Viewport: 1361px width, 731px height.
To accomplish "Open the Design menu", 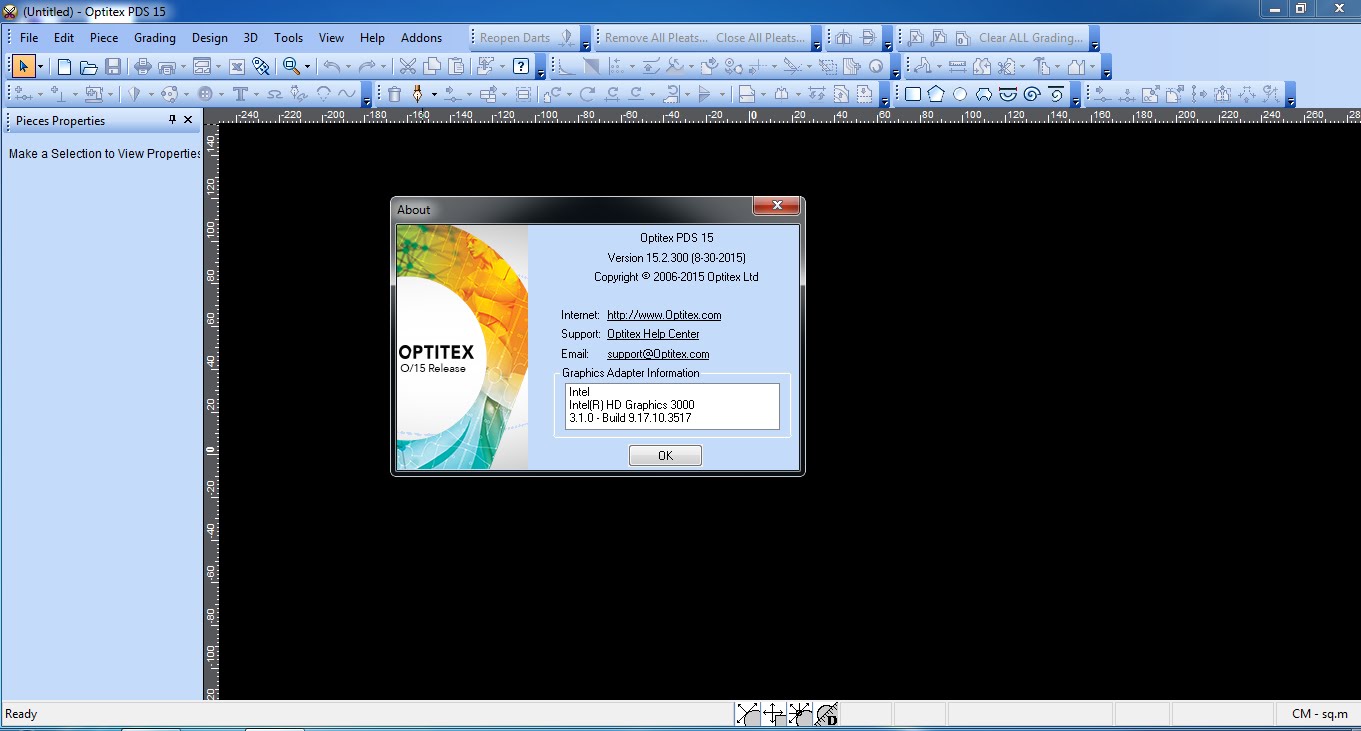I will coord(210,38).
